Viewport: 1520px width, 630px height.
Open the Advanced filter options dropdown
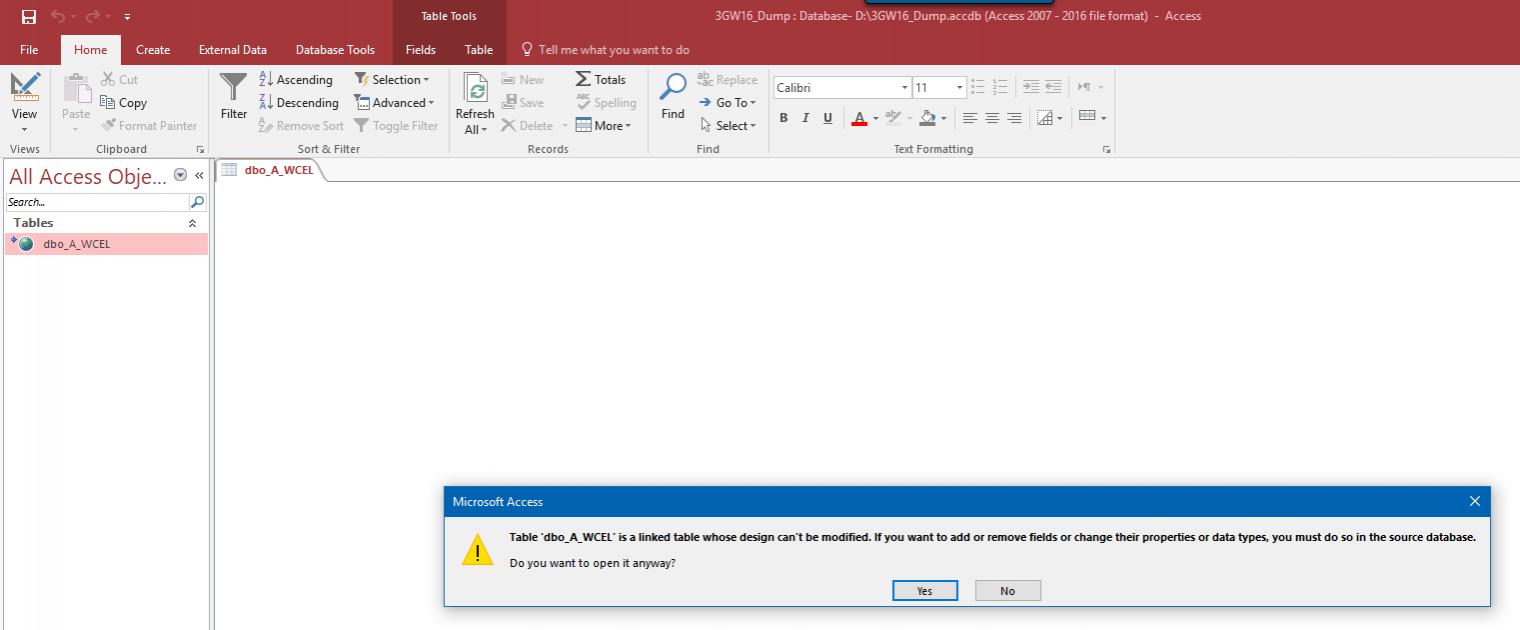click(395, 103)
